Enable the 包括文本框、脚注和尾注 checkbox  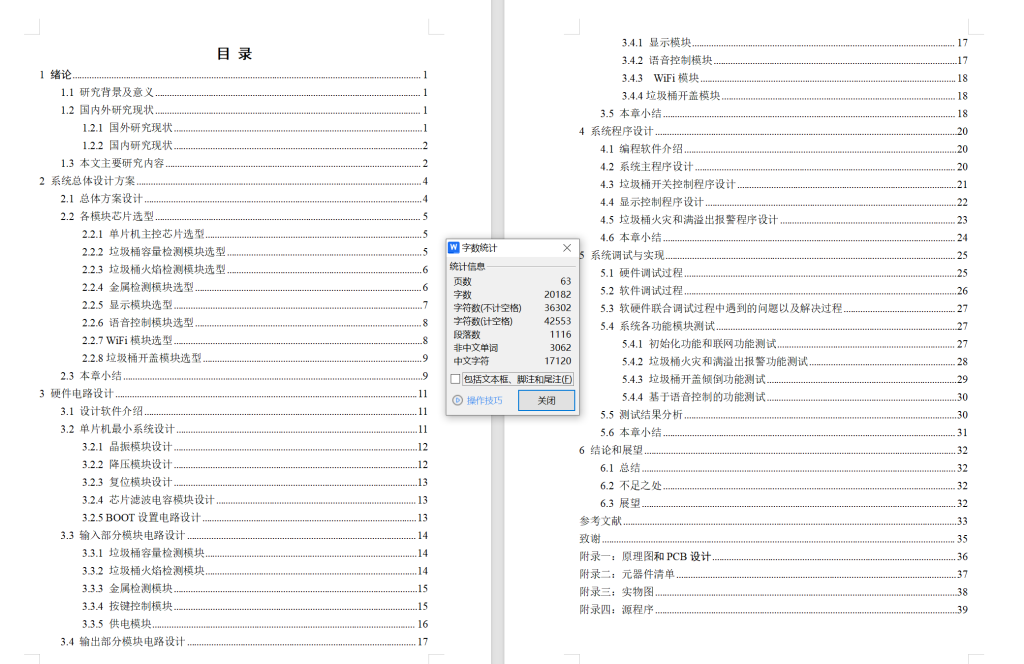coord(457,378)
